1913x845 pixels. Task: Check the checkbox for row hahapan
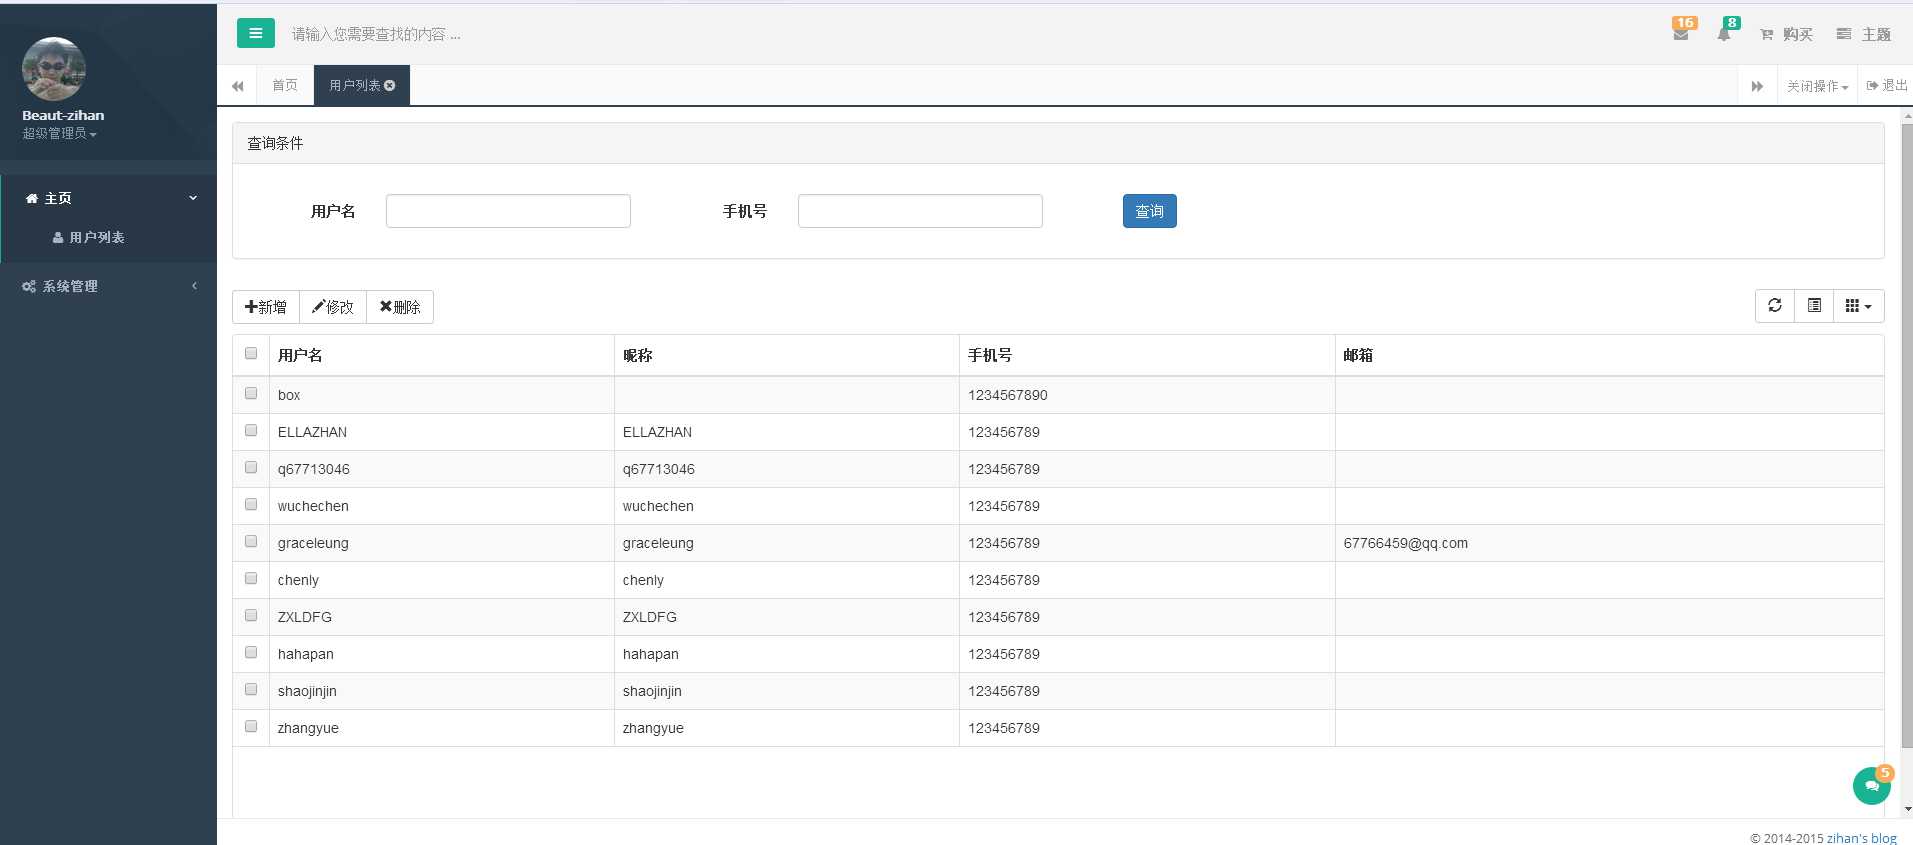(251, 653)
